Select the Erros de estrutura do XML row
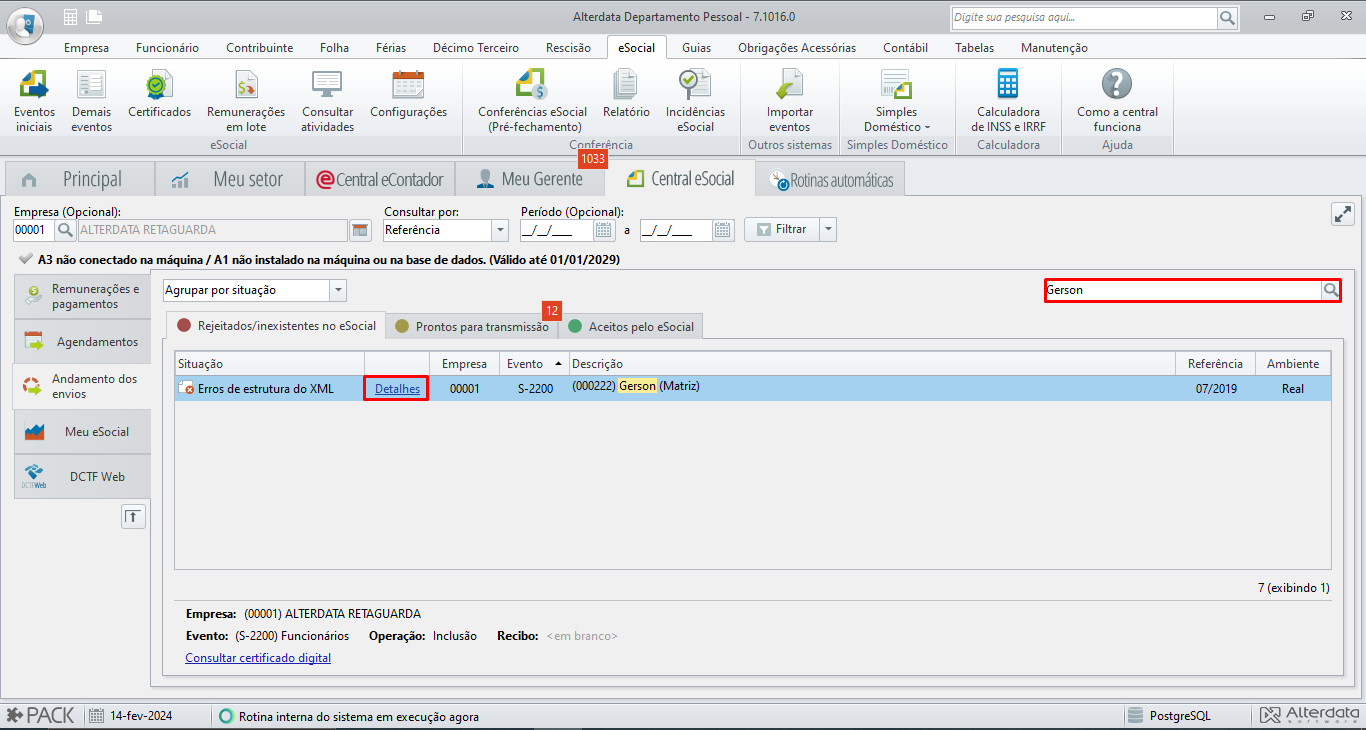 (x=753, y=388)
